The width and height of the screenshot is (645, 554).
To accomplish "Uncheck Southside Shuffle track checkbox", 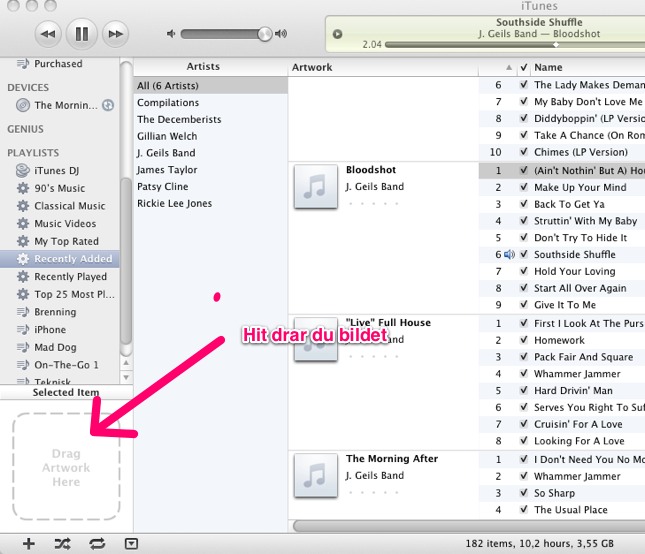I will 524,254.
